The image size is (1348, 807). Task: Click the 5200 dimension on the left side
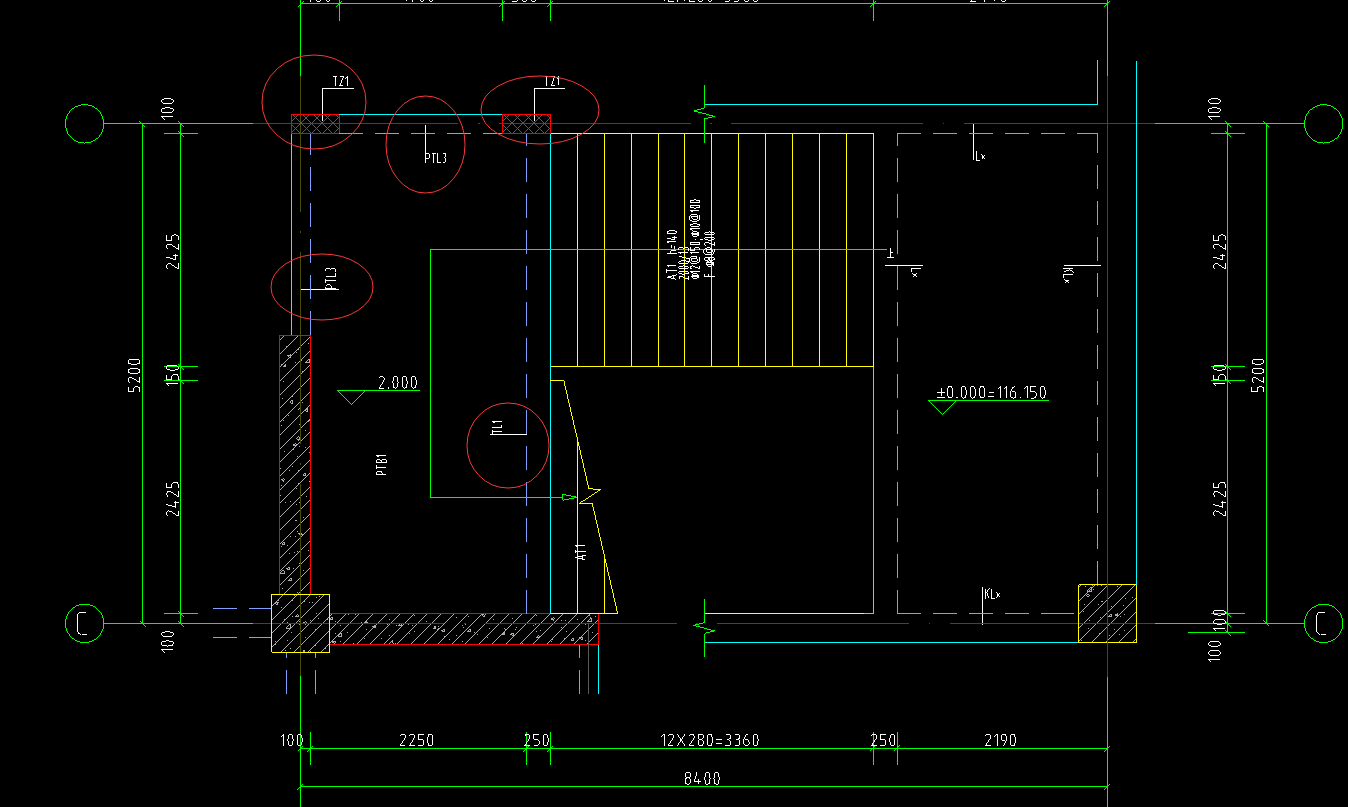(135, 374)
